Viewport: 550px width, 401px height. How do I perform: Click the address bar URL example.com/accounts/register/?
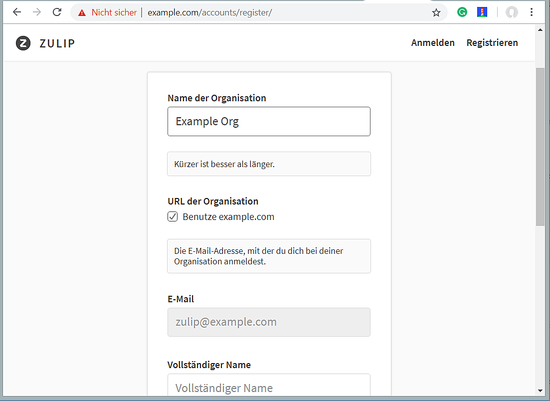tap(210, 13)
